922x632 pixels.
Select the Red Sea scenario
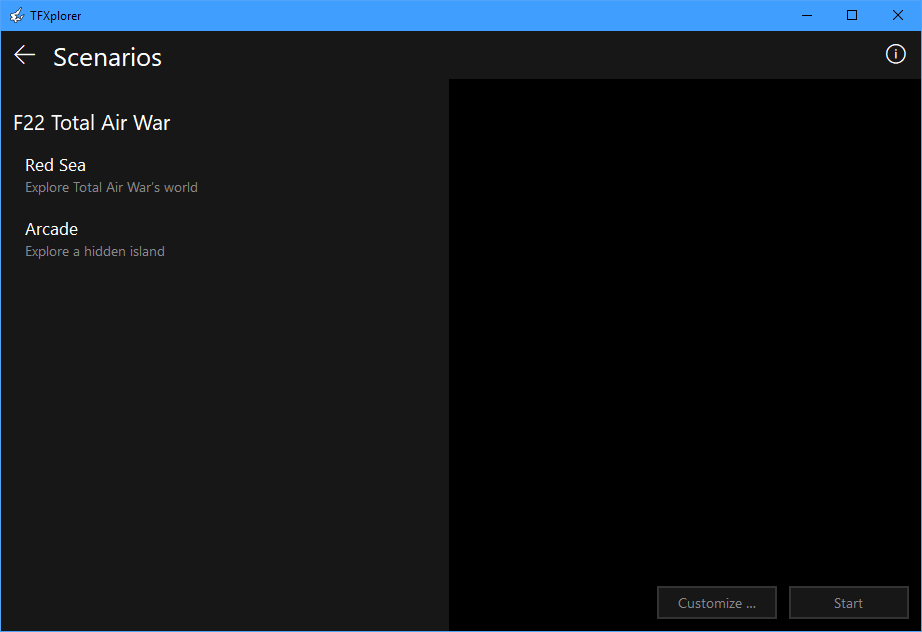pyautogui.click(x=56, y=166)
